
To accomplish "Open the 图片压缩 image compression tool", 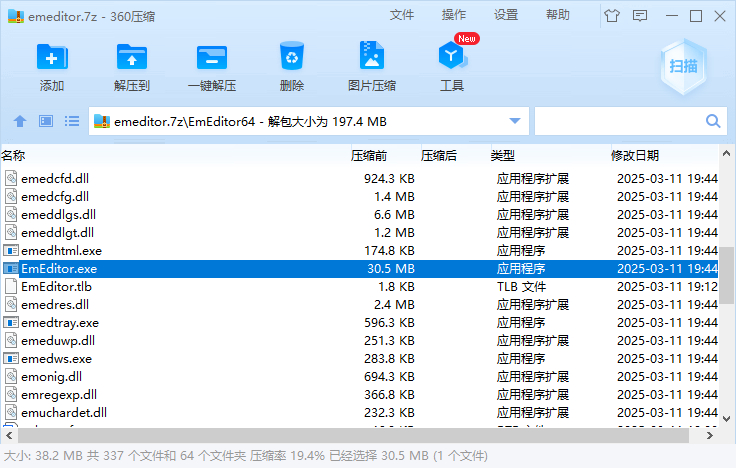I will tap(372, 56).
